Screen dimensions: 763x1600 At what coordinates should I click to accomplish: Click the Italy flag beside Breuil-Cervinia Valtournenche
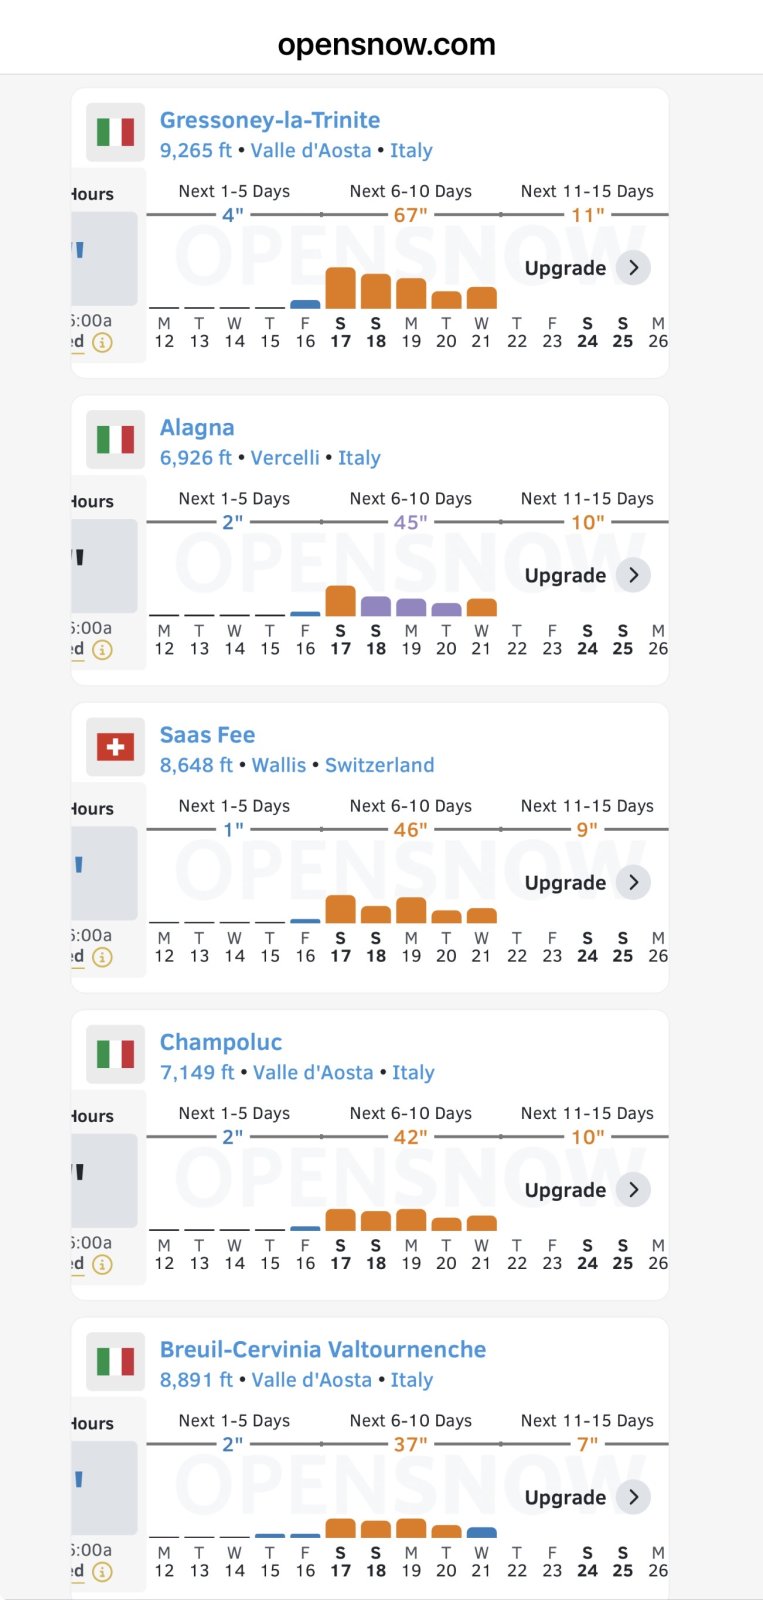116,1361
